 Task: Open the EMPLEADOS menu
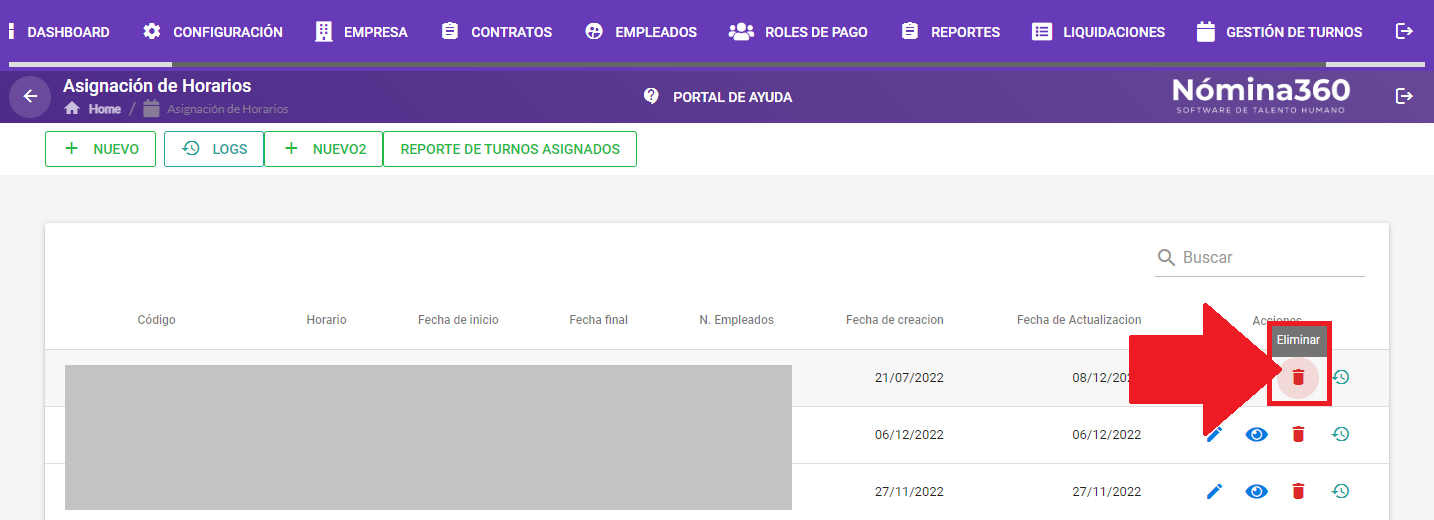coord(640,32)
